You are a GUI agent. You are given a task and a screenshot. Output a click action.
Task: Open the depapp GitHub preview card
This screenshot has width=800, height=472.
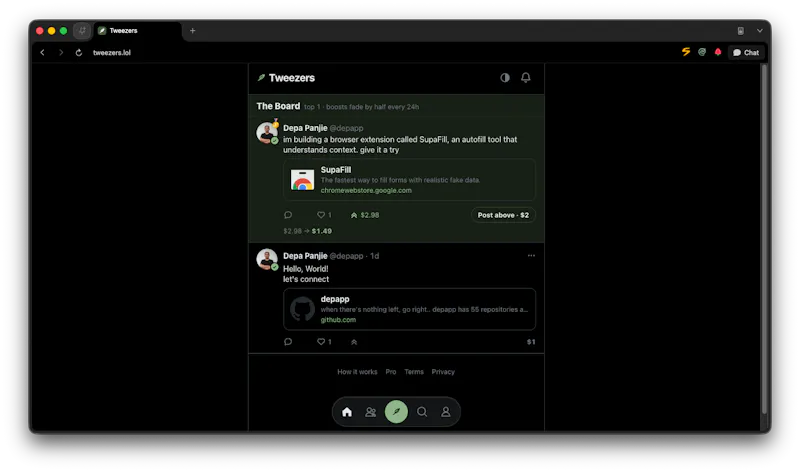(x=409, y=309)
